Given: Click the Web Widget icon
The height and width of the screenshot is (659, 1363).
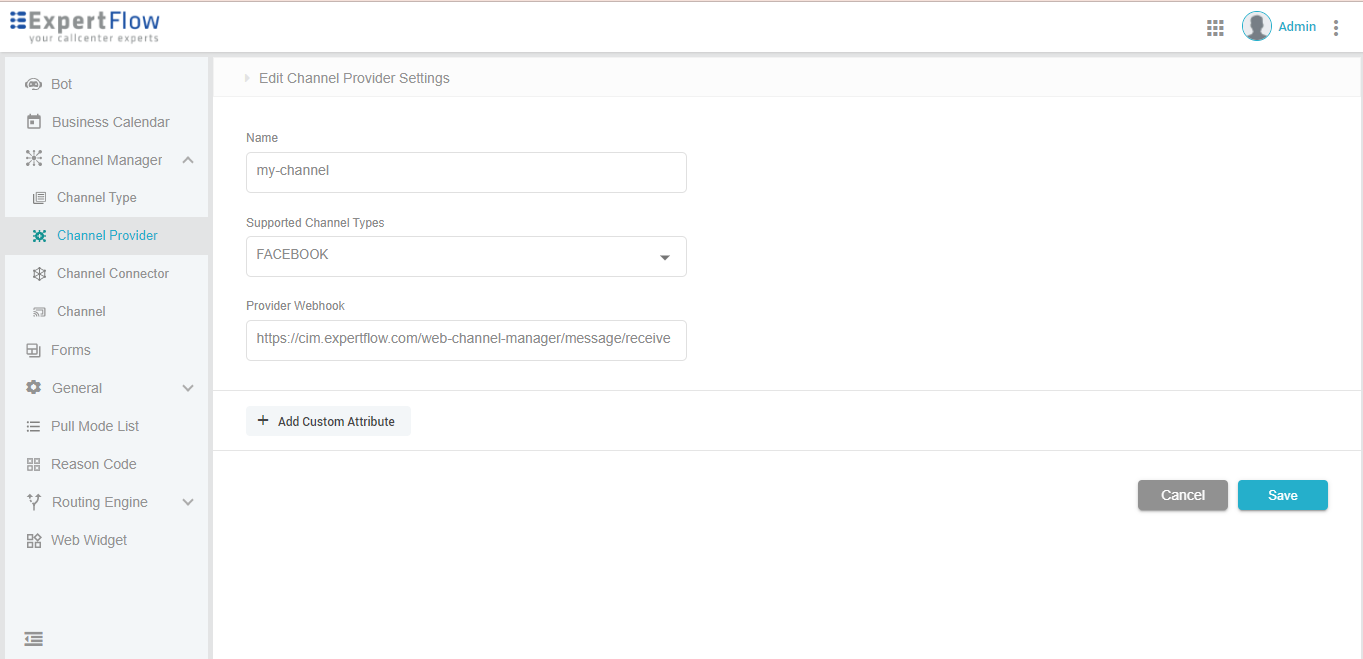Looking at the screenshot, I should 33,539.
